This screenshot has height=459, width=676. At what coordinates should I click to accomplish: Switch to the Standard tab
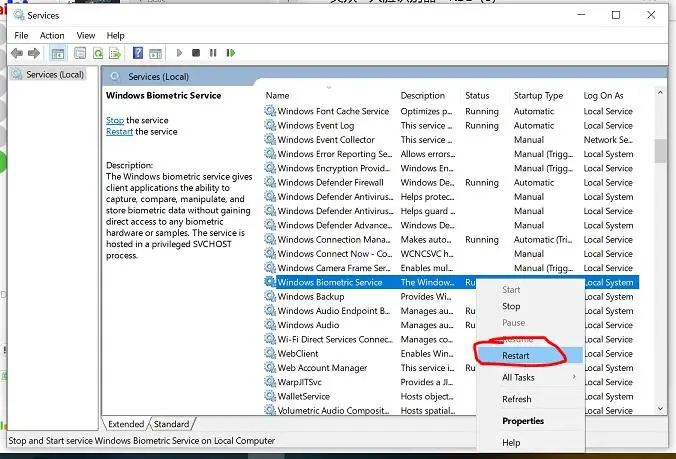click(x=172, y=424)
